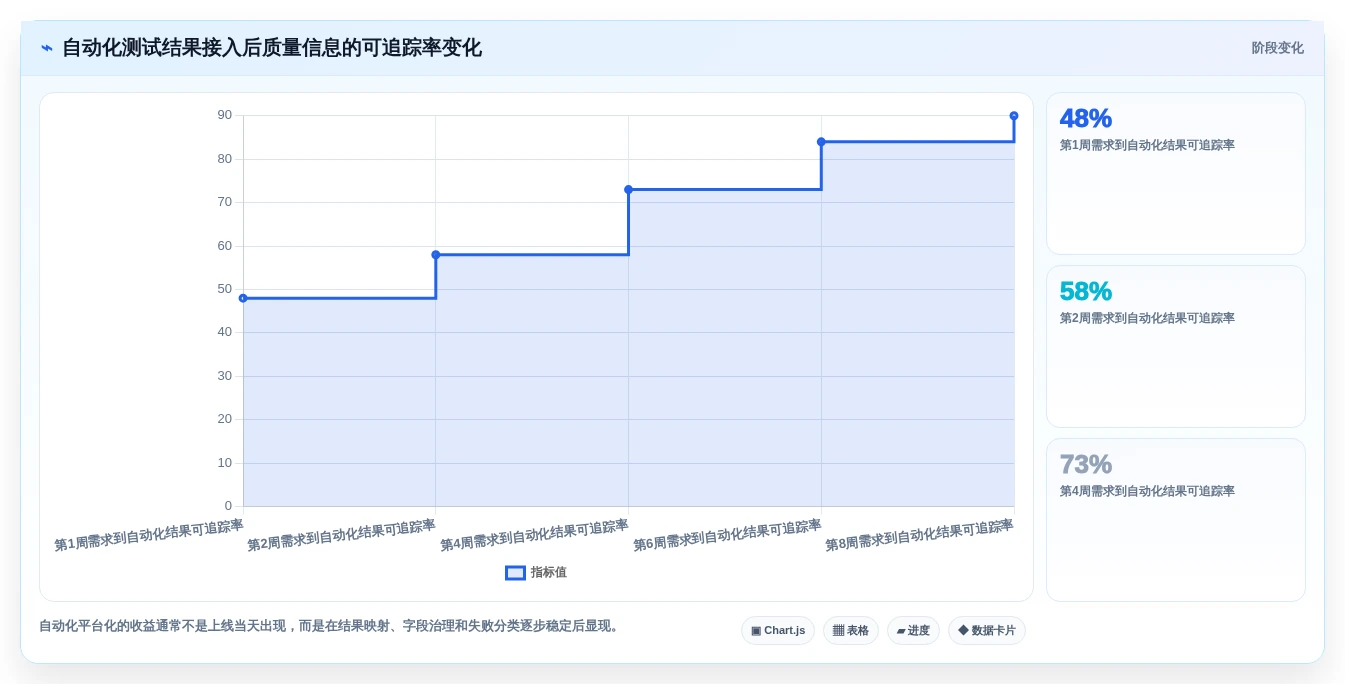
Task: Click the 73% data card value
Action: pyautogui.click(x=1086, y=465)
